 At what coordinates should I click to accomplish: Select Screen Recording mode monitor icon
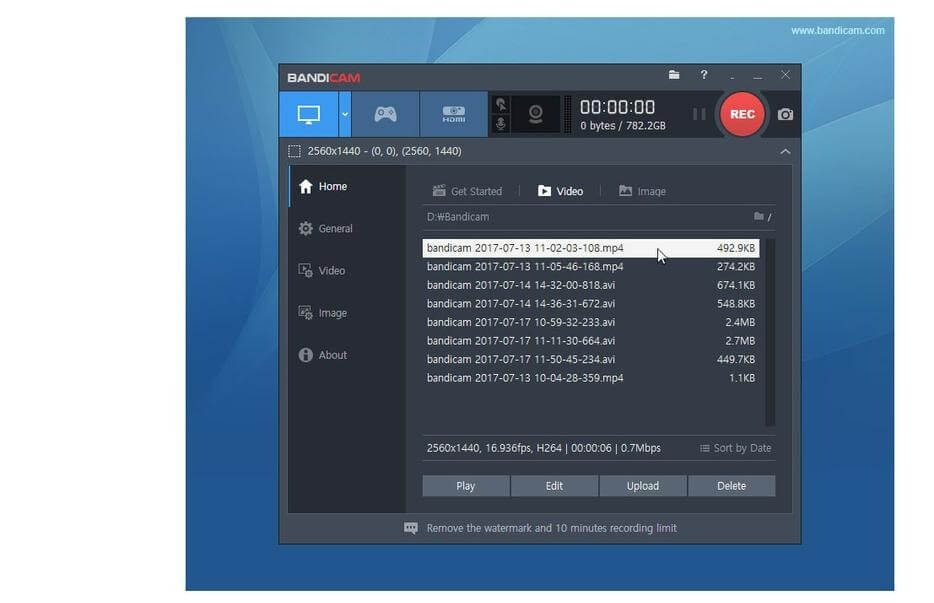click(x=309, y=114)
